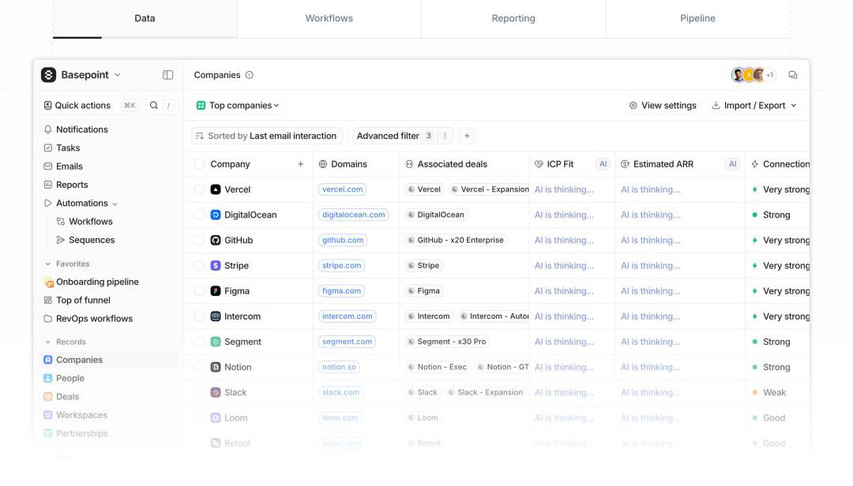Open comments chat icon at top right
Screen dimensions: 853x486
coord(793,75)
